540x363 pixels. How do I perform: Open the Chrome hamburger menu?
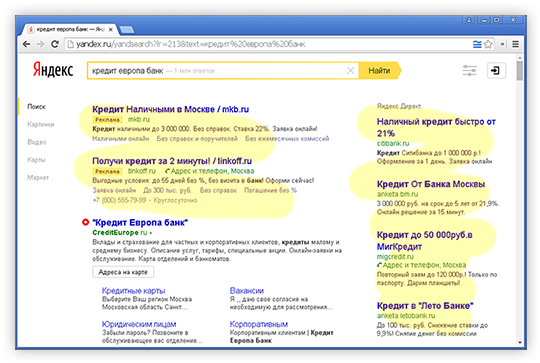click(516, 44)
